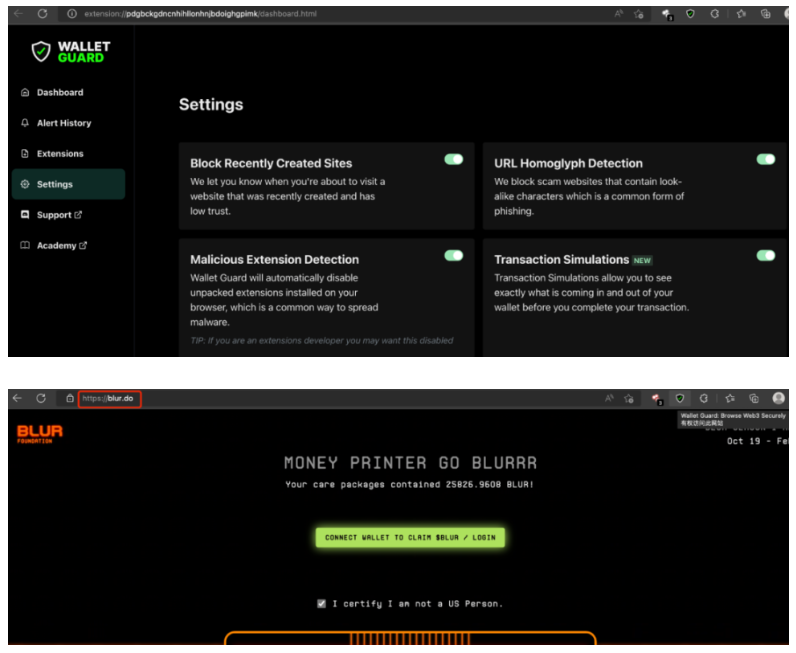This screenshot has width=796, height=653.
Task: Click the Wallet Guard shield icon in blur.do toolbar
Action: click(680, 399)
